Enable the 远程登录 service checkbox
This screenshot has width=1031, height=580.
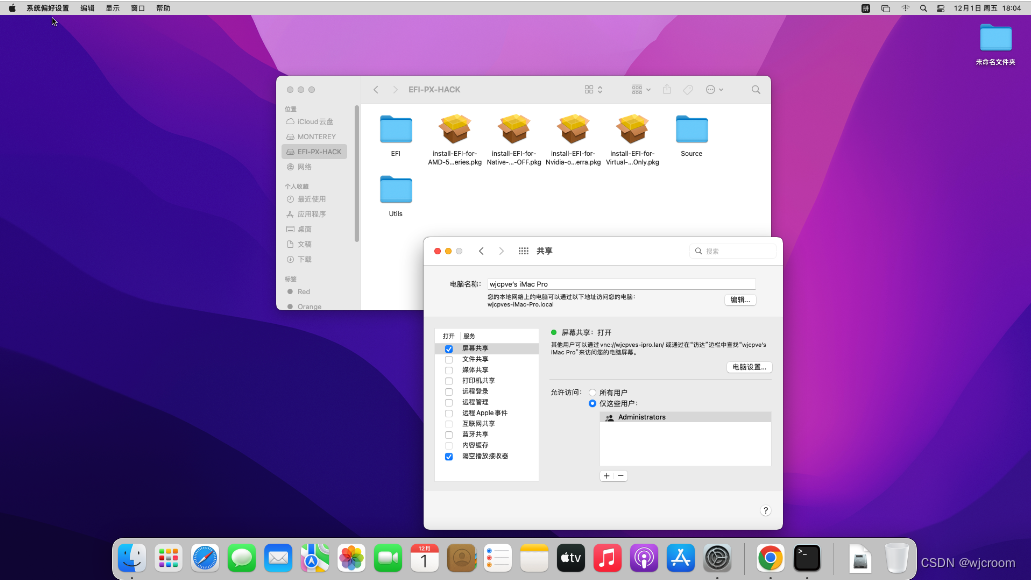point(448,392)
